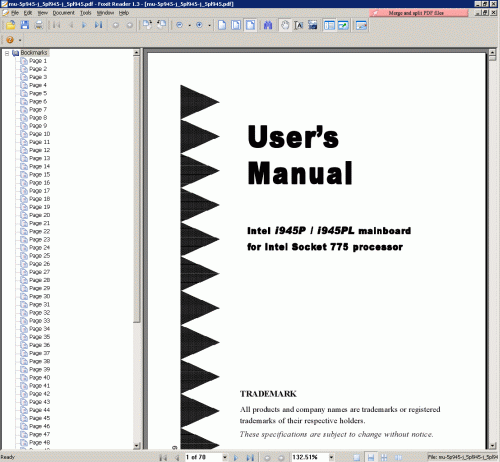Select bookmark Page 45
Image resolution: width=500 pixels, height=462 pixels.
pyautogui.click(x=39, y=418)
